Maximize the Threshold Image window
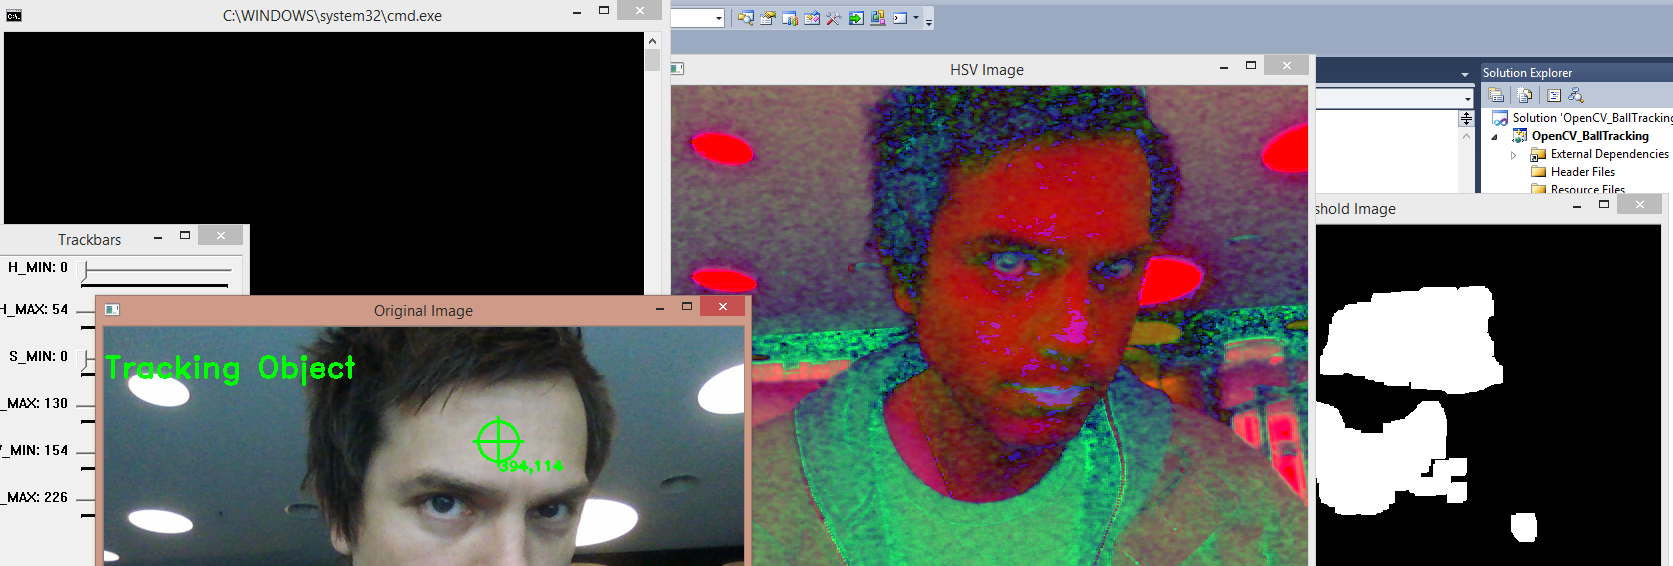Image resolution: width=1673 pixels, height=566 pixels. pos(1604,204)
